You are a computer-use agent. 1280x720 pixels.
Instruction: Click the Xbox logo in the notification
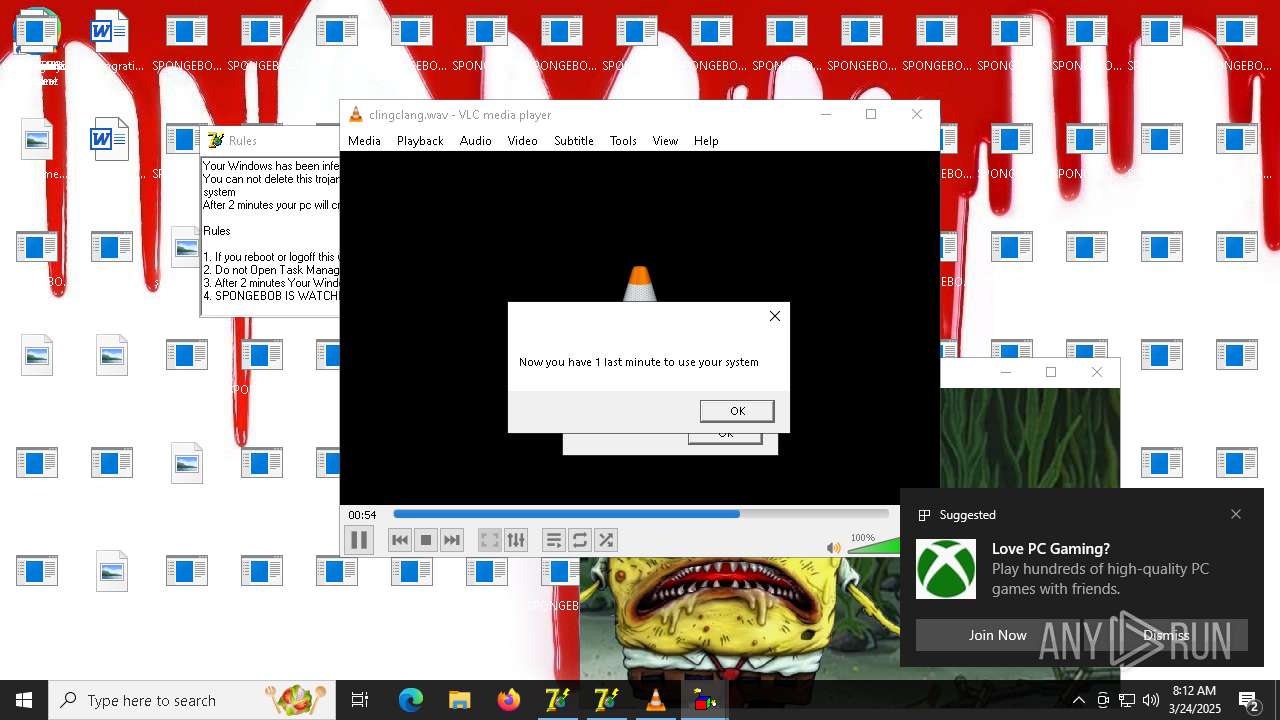coord(946,569)
